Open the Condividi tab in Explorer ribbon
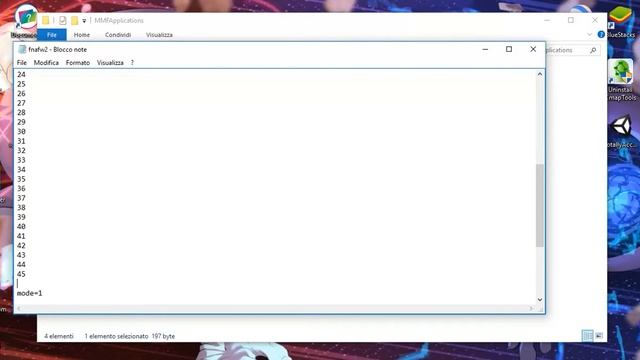Image resolution: width=640 pixels, height=360 pixels. pos(118,35)
